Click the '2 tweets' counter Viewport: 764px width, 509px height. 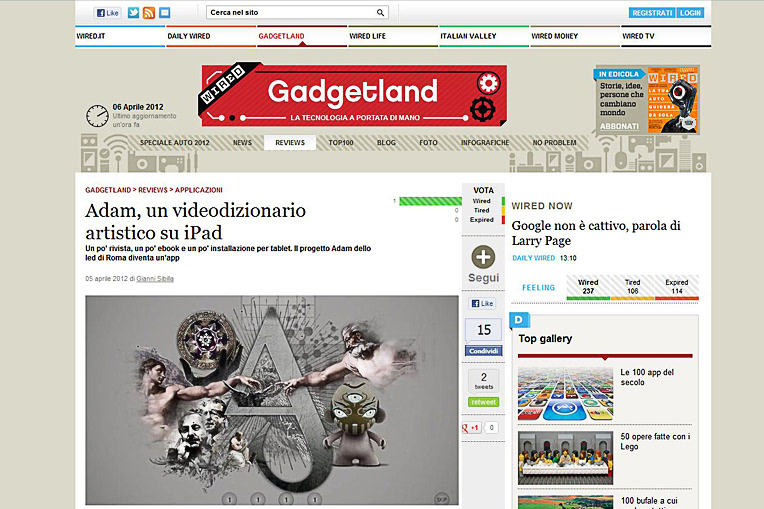point(483,380)
